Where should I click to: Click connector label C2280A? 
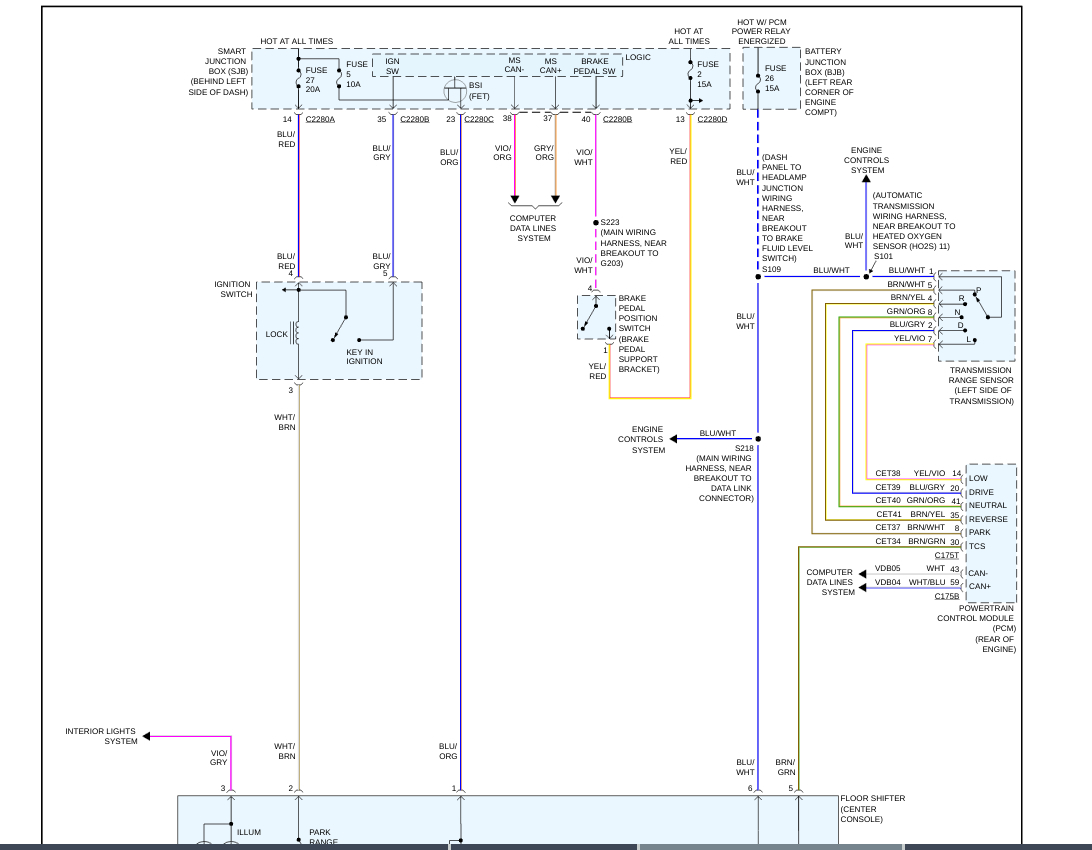click(320, 119)
